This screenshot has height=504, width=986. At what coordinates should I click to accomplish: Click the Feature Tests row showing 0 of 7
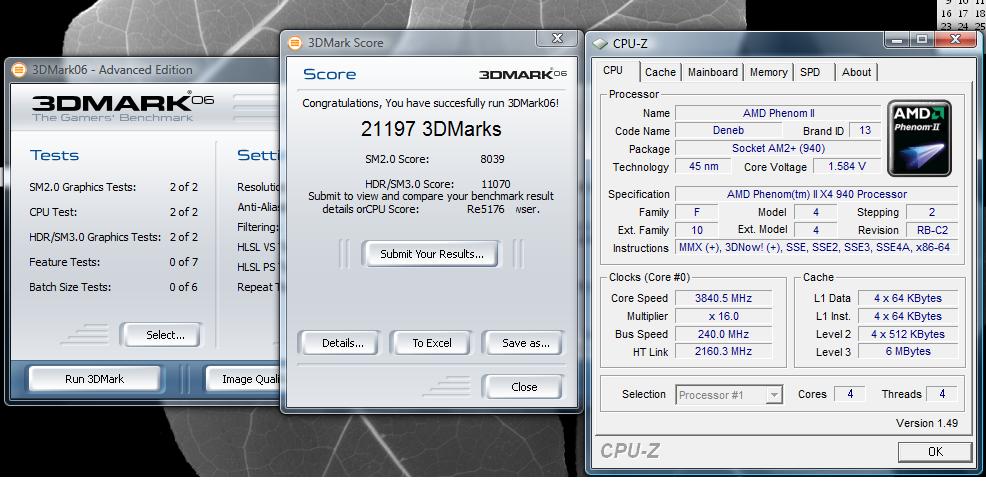click(x=113, y=262)
